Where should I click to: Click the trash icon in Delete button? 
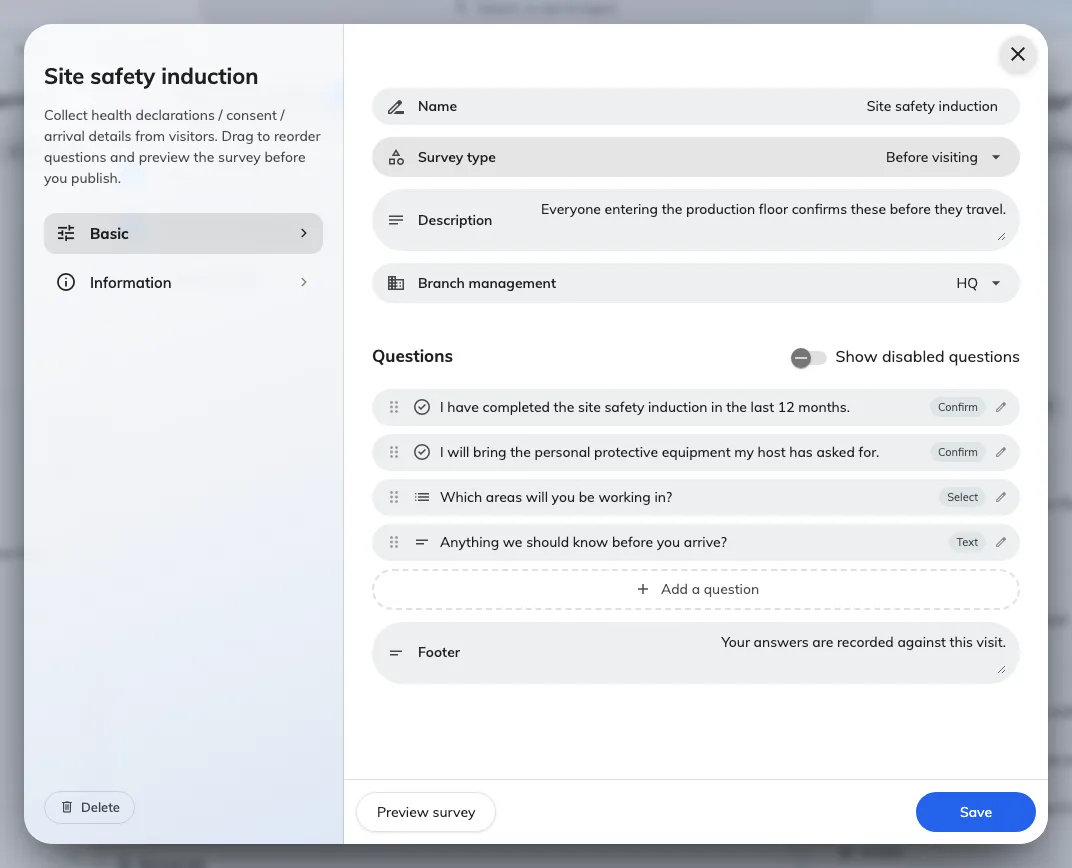pyautogui.click(x=67, y=807)
